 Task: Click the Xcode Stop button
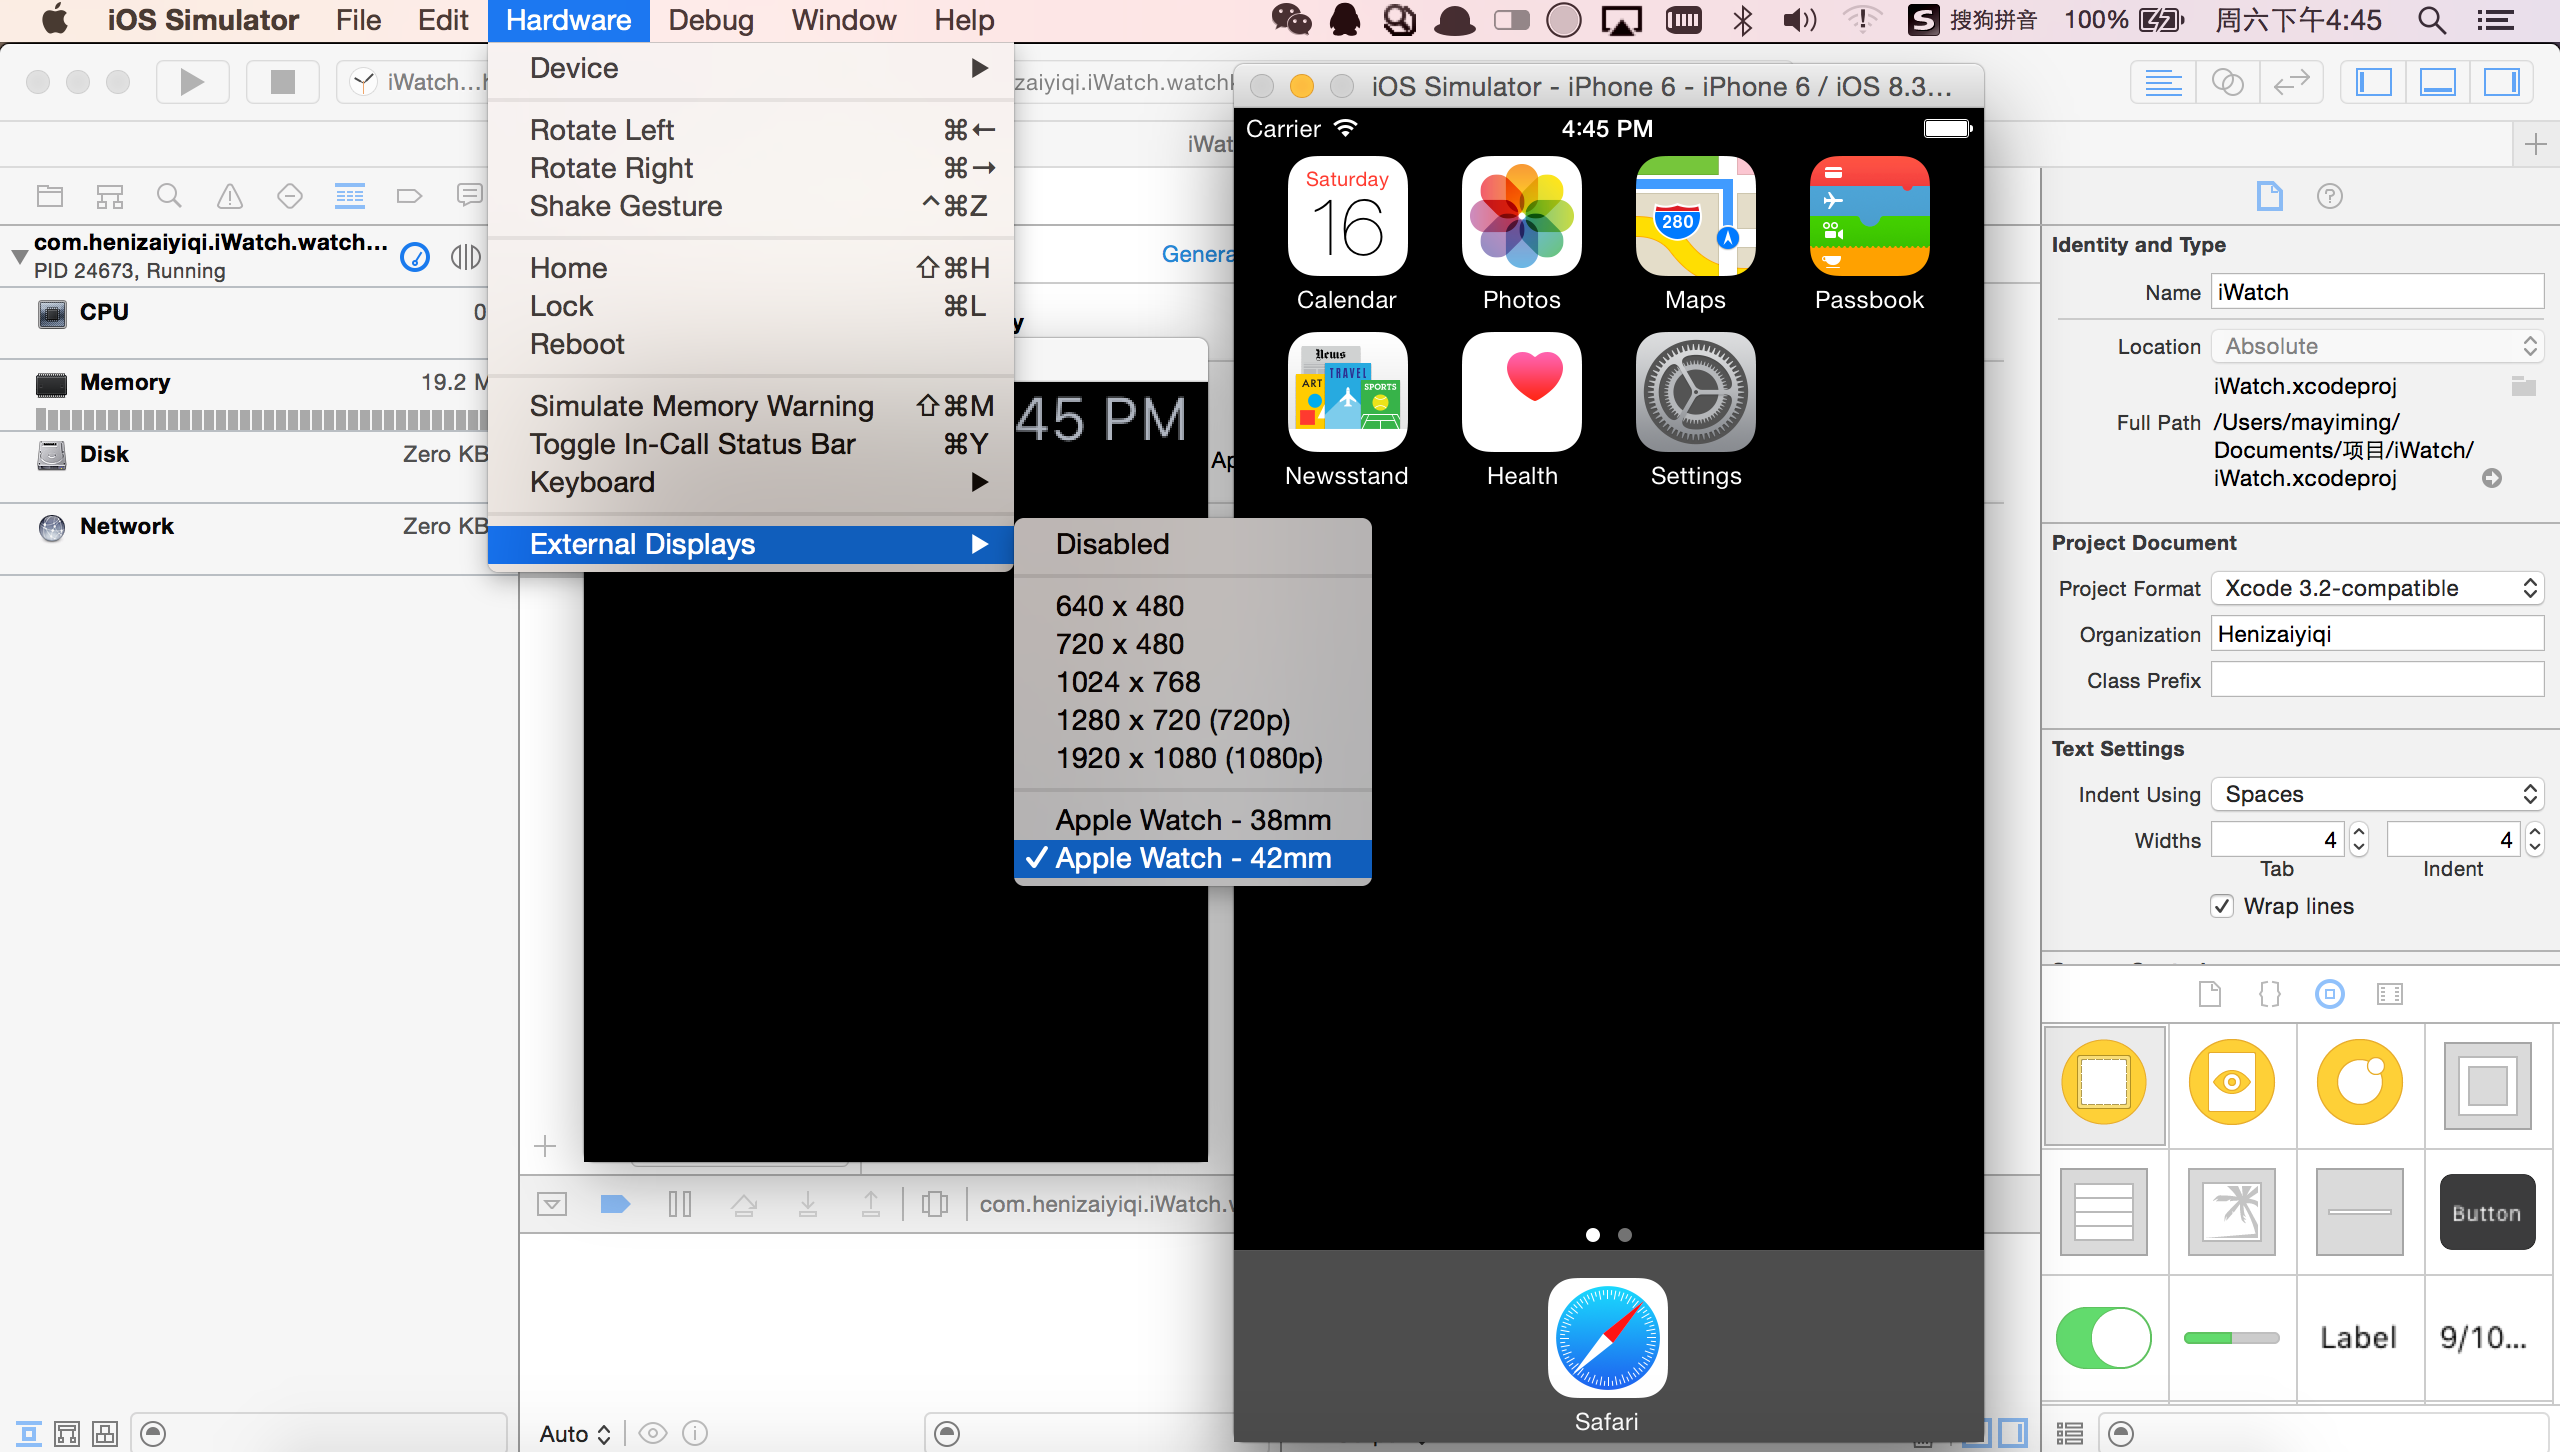(283, 82)
